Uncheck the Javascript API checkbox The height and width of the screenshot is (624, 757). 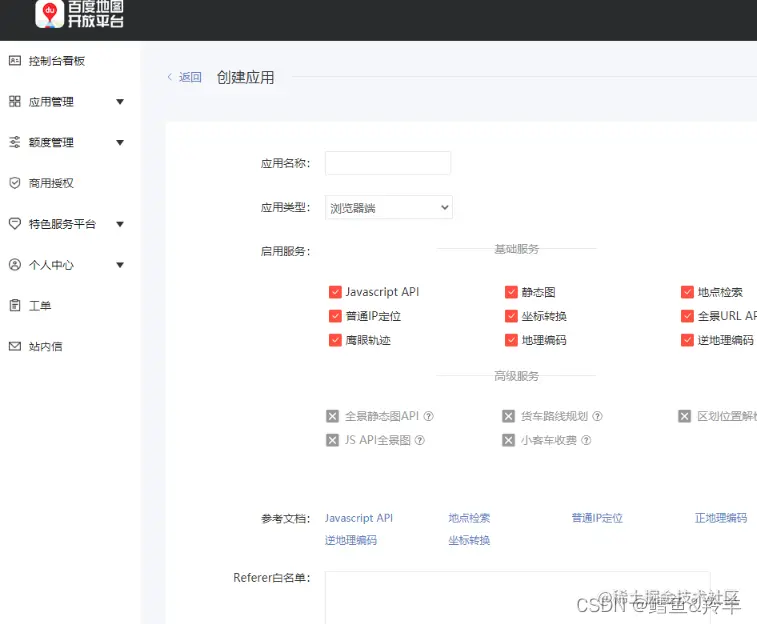(335, 292)
